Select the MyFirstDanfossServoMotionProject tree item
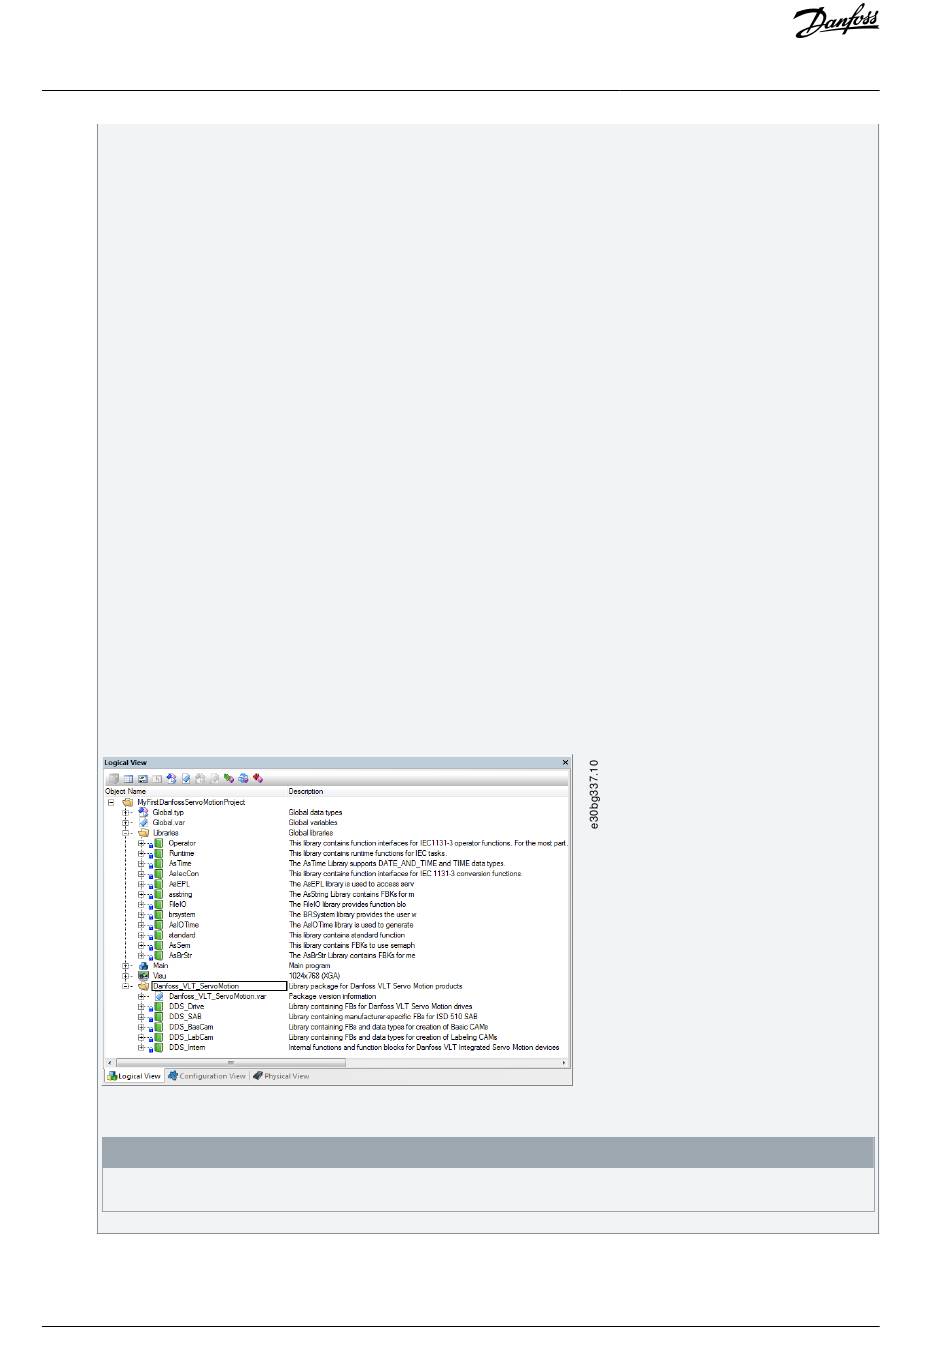 (x=191, y=802)
